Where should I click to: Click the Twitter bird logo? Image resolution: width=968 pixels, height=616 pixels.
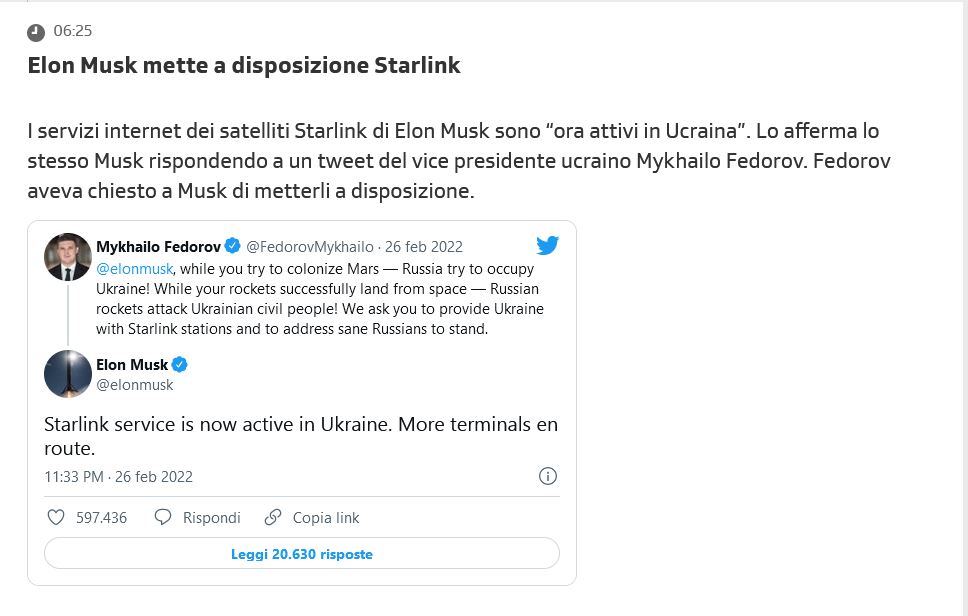click(547, 246)
